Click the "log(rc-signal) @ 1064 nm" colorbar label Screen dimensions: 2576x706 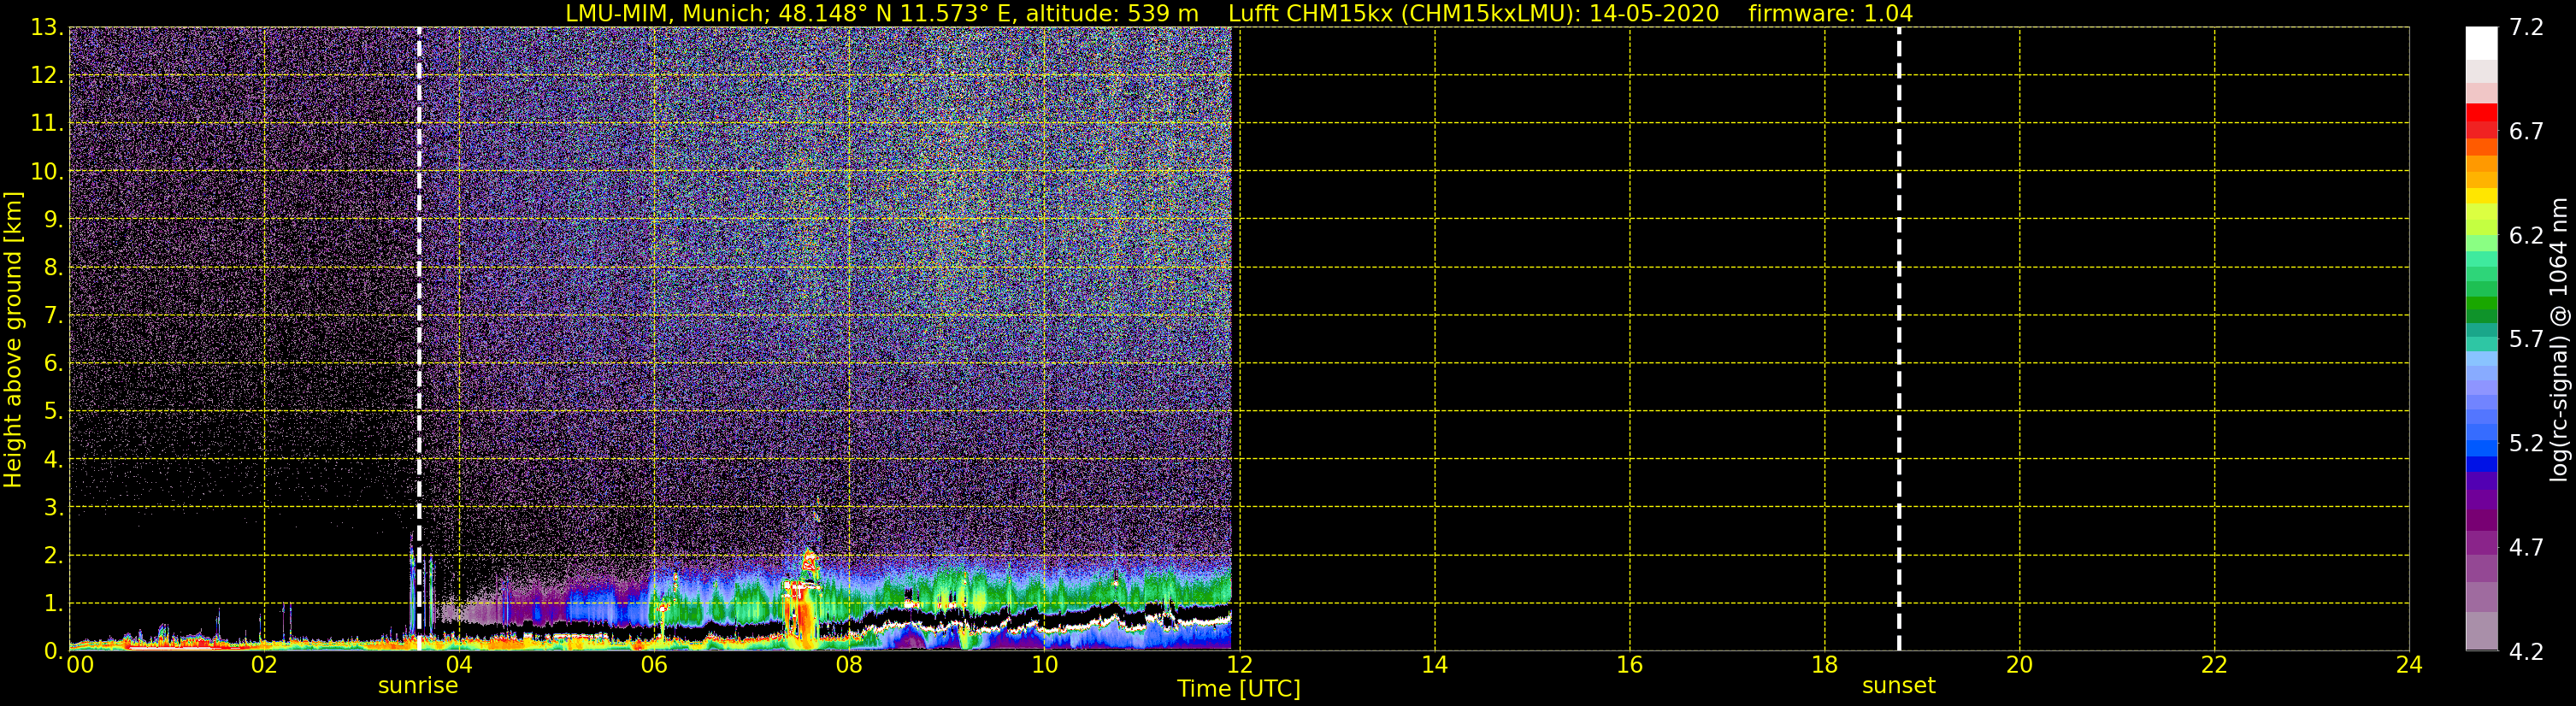pos(2559,339)
